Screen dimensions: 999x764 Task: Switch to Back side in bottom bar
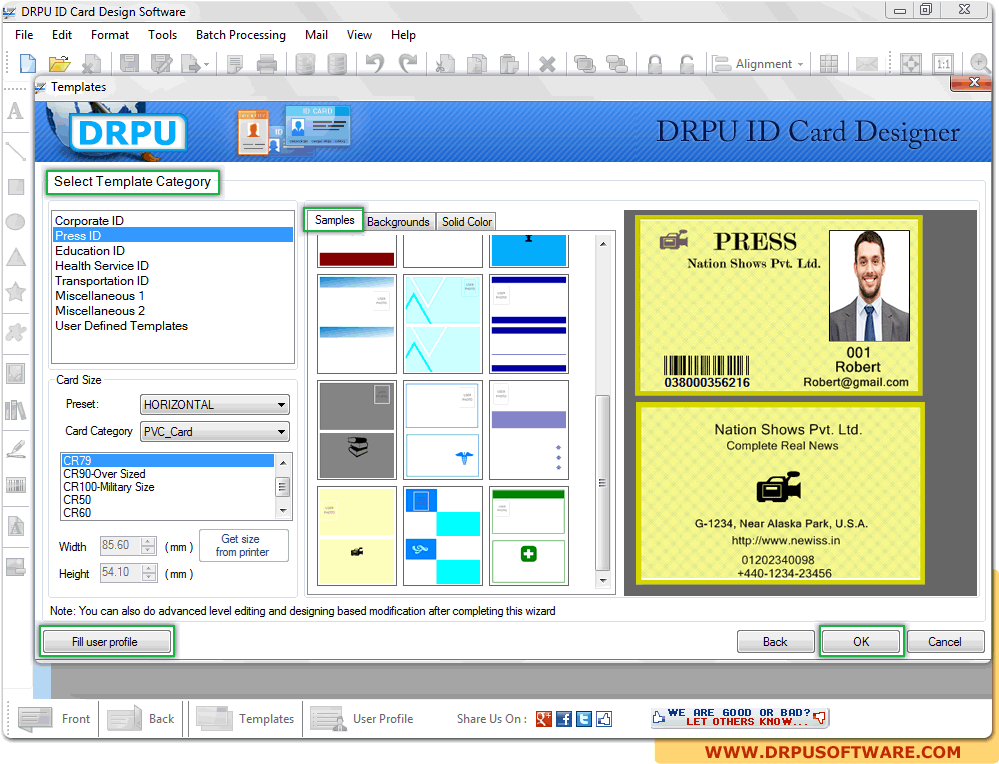click(x=140, y=718)
